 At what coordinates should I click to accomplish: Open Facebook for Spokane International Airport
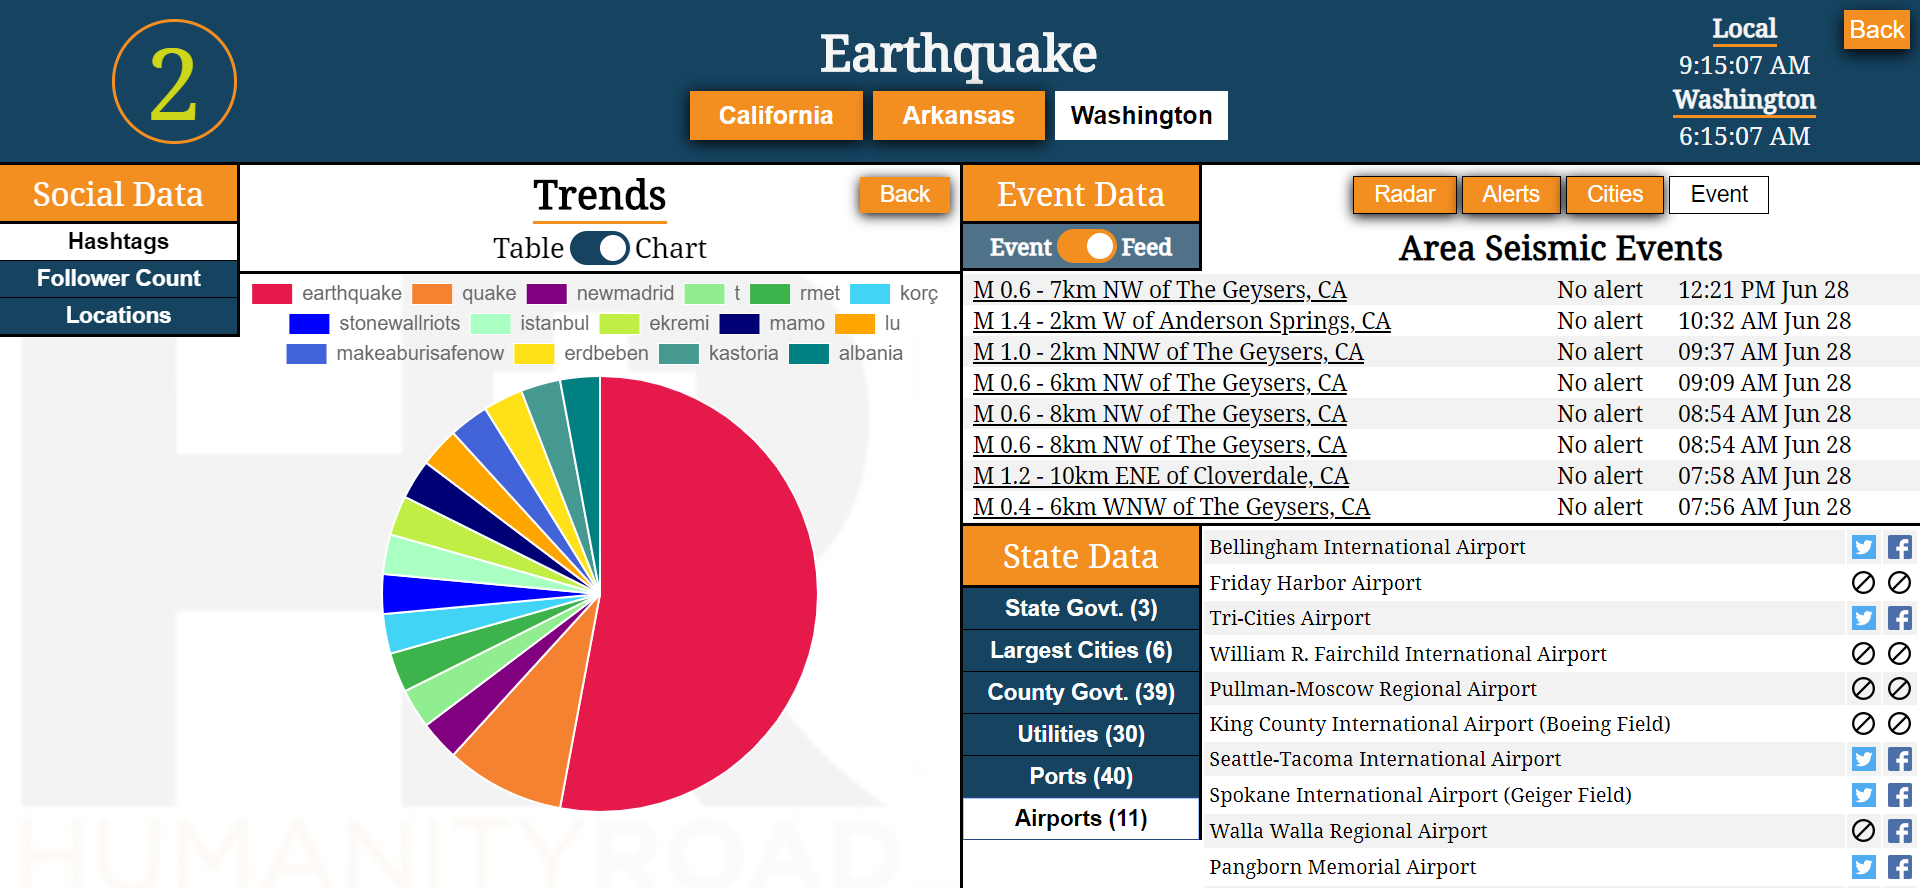(x=1899, y=795)
